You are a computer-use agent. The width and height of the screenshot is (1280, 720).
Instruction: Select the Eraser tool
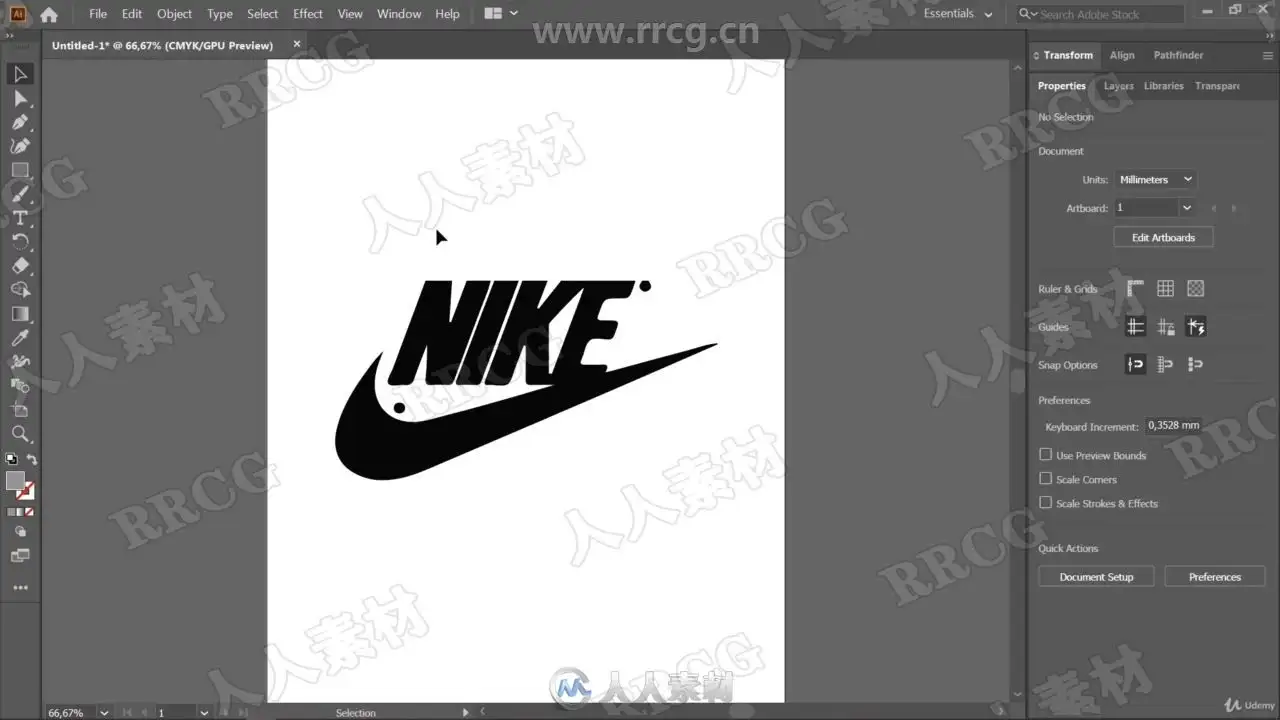click(20, 266)
